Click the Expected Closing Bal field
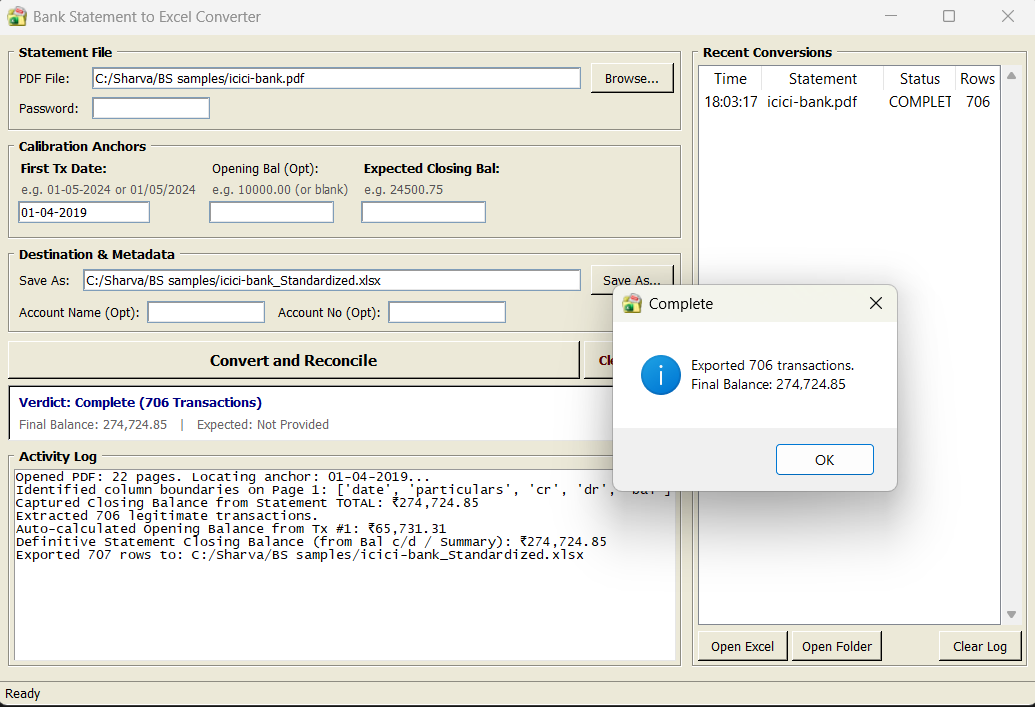 (423, 213)
